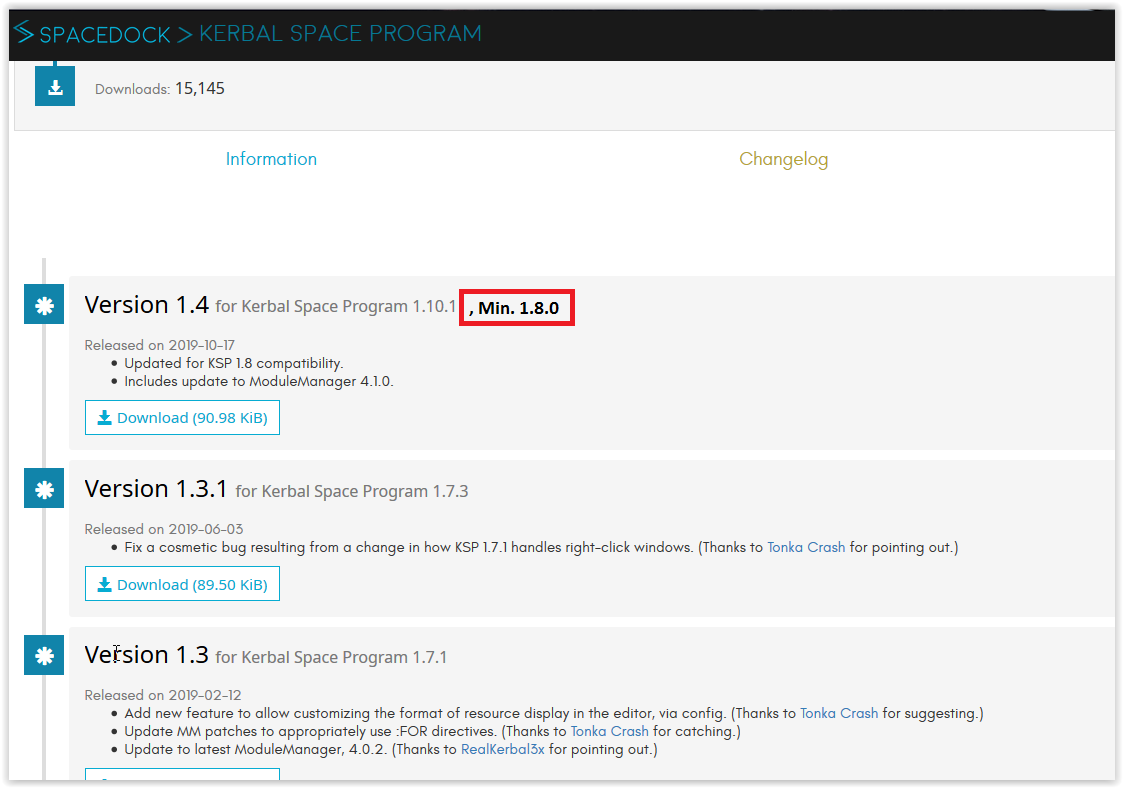Click the downloads count '15,145'
This screenshot has width=1123, height=788.
pyautogui.click(x=200, y=88)
